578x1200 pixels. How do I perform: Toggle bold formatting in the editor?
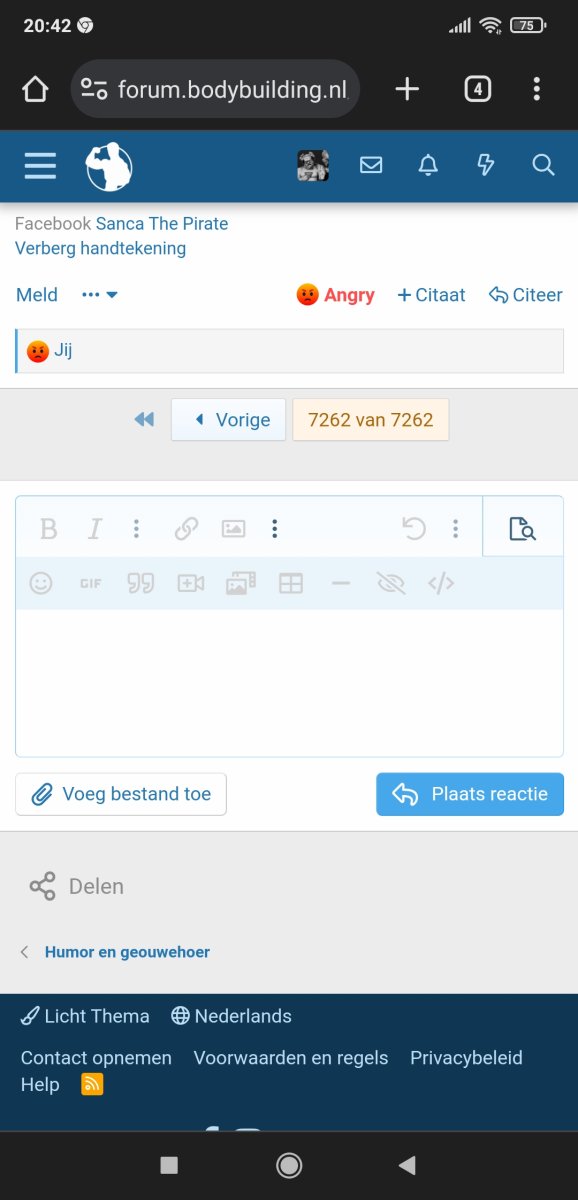pos(48,528)
